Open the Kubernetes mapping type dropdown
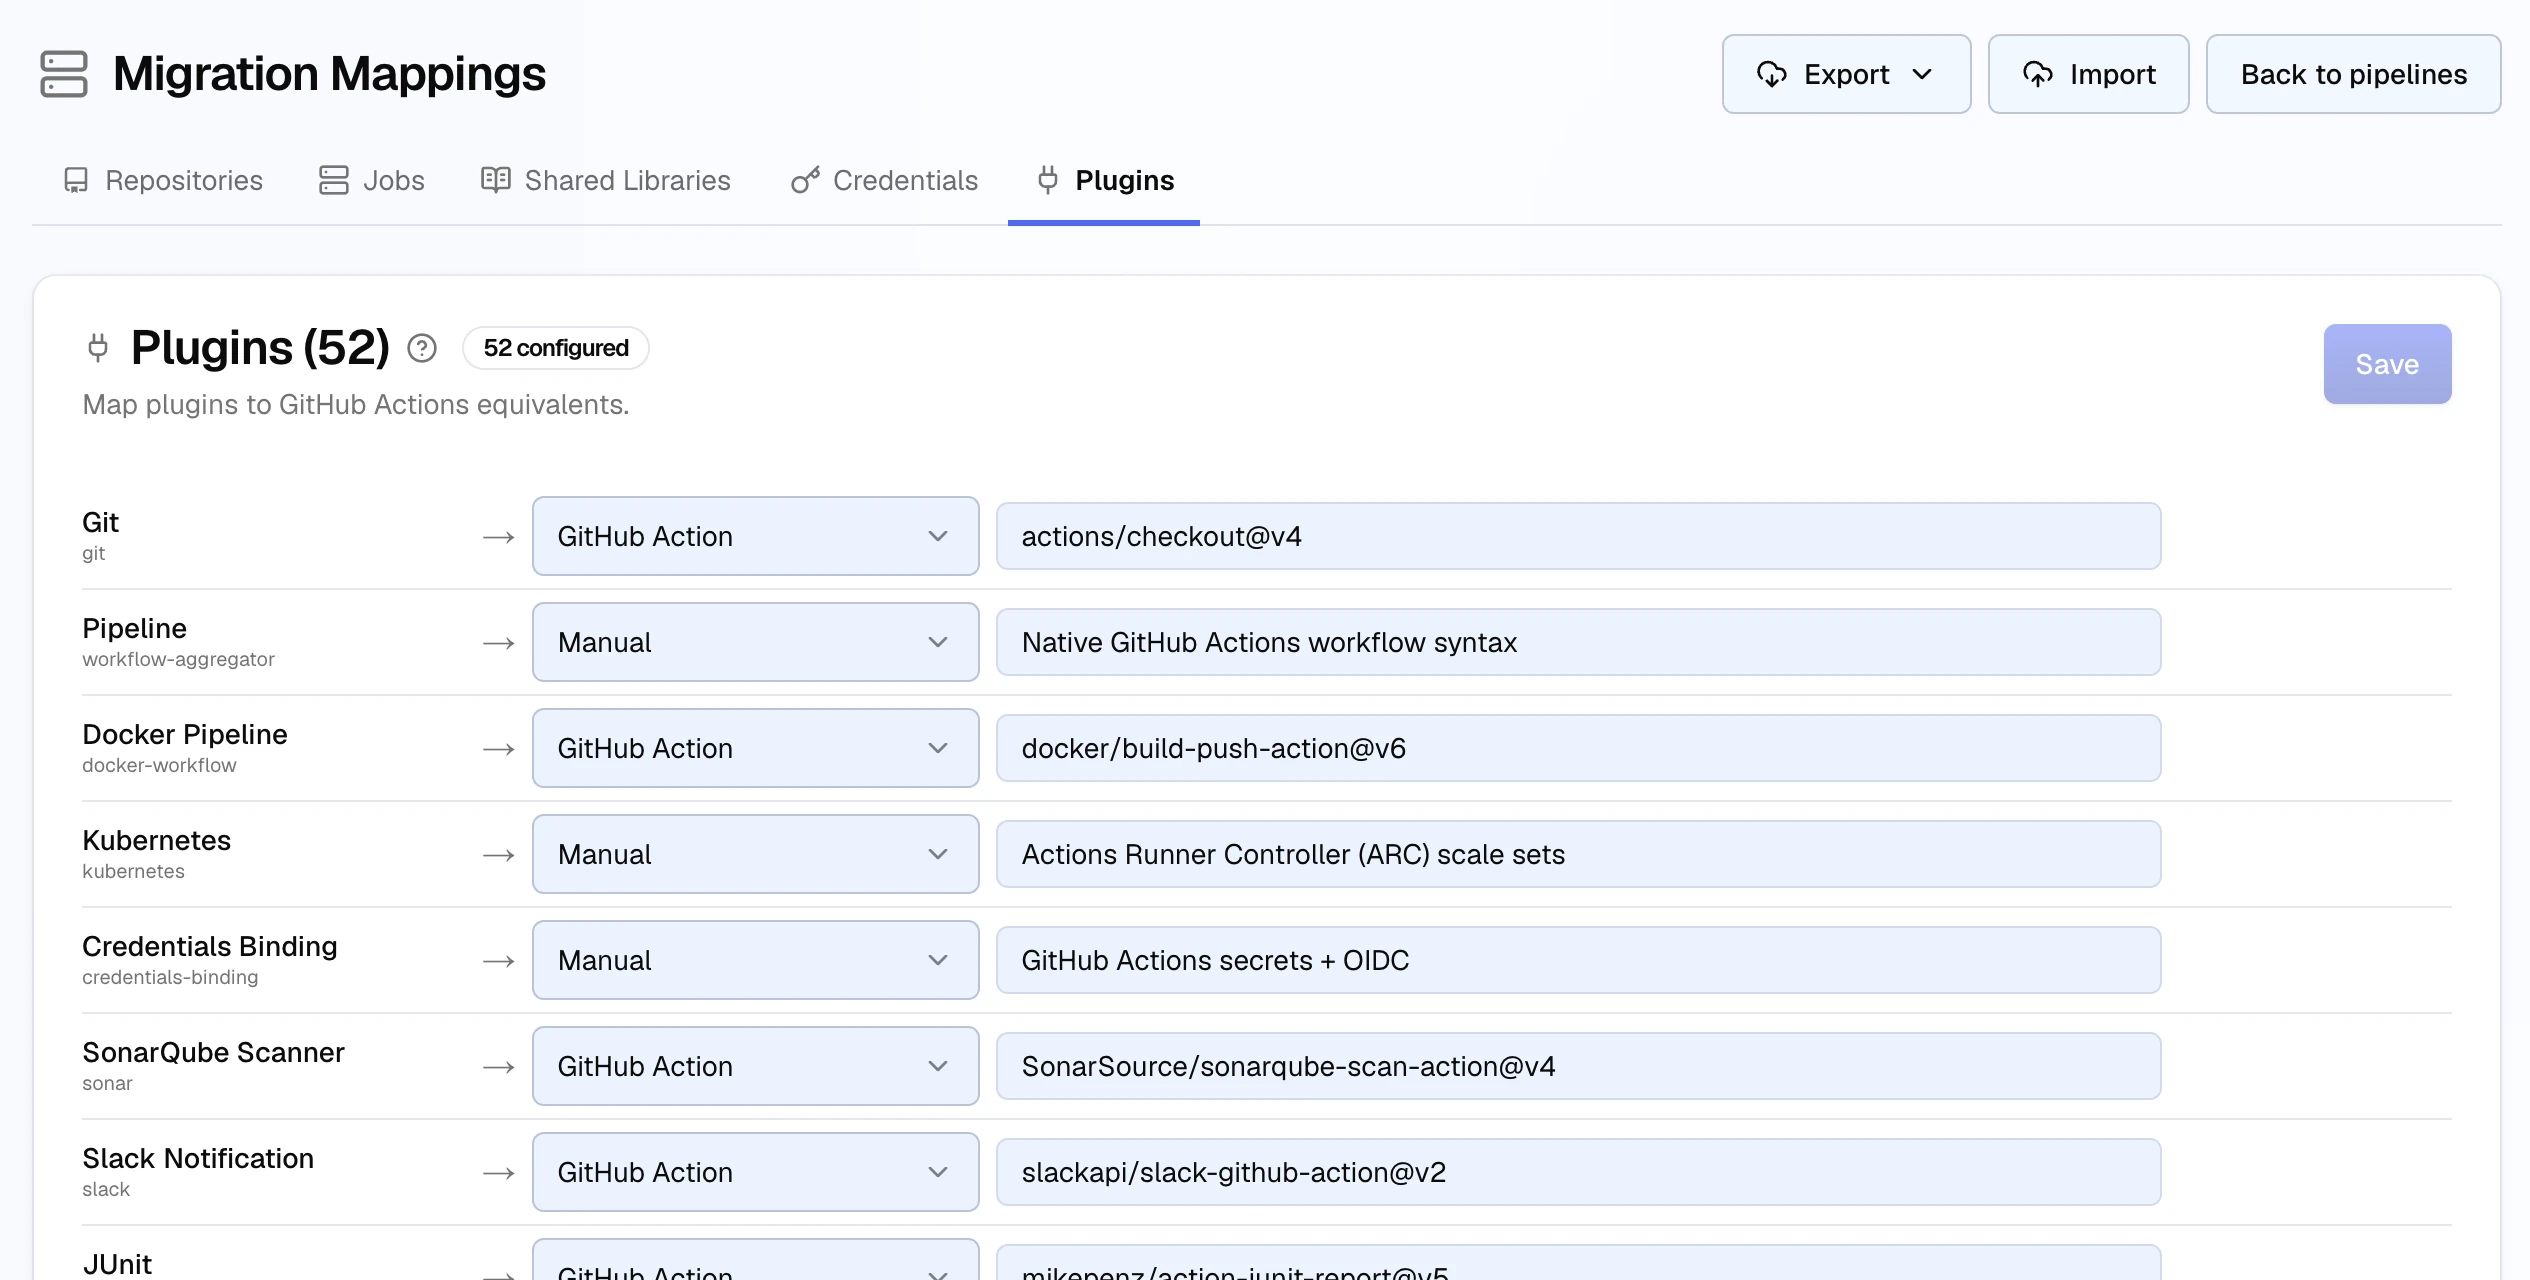Image resolution: width=2530 pixels, height=1280 pixels. coord(755,854)
